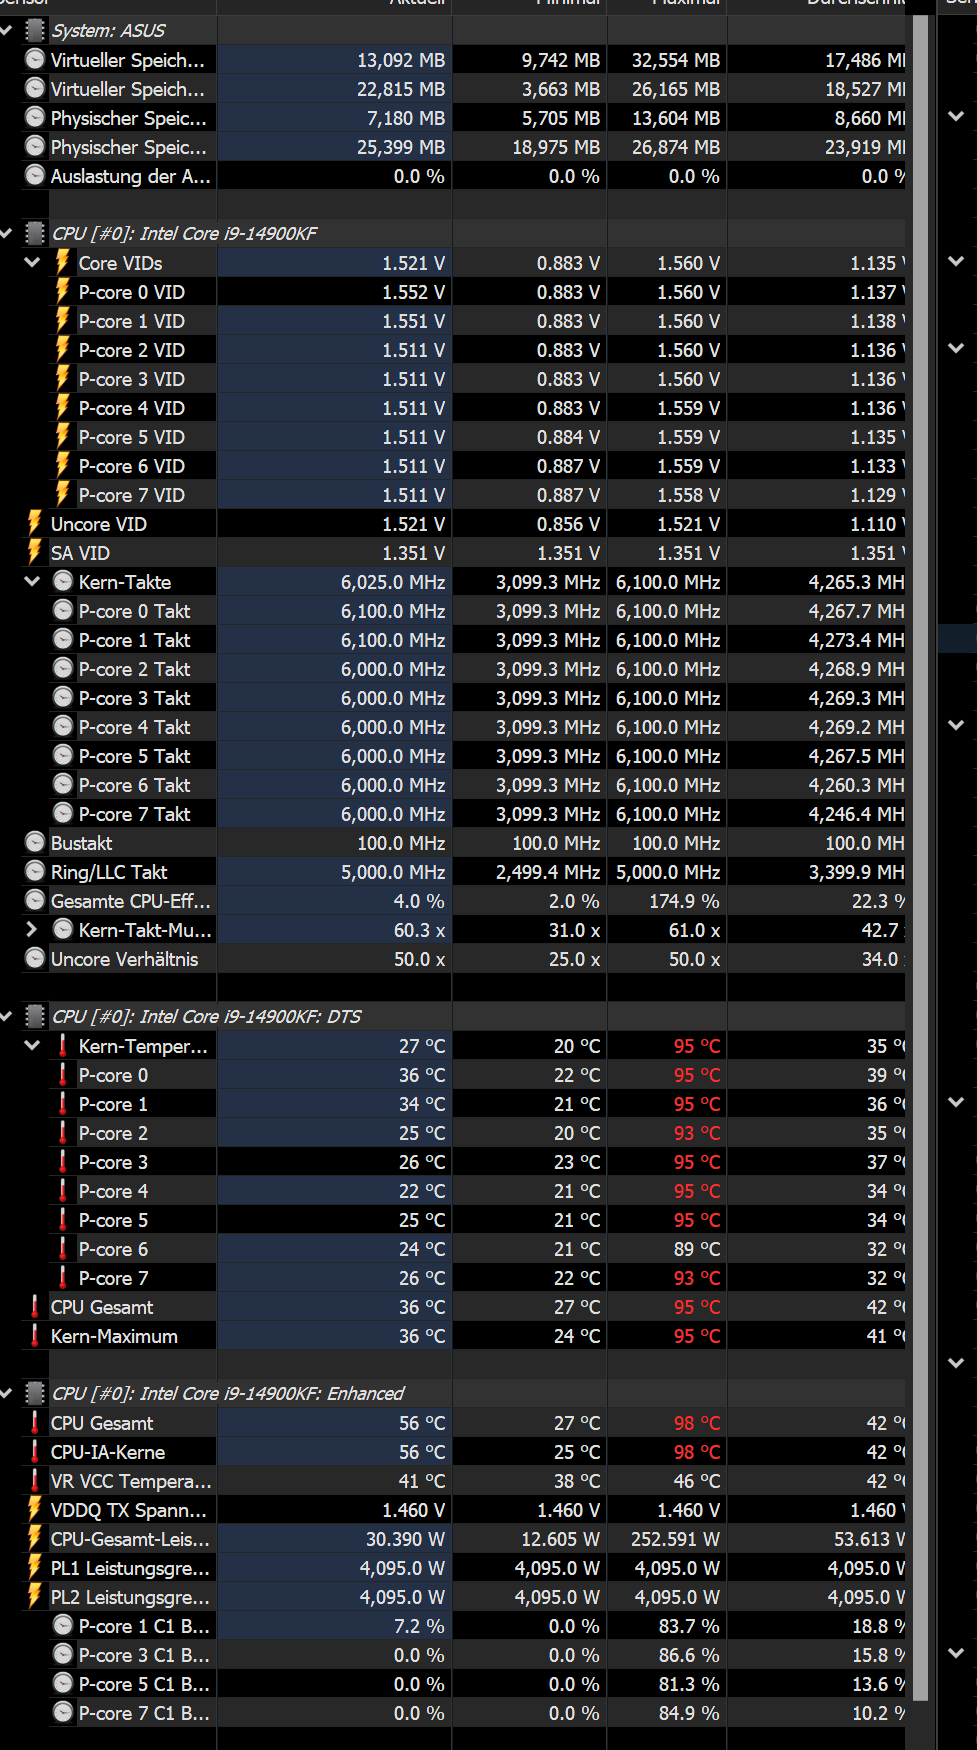Click the lightning icon beside P-core 3 VID
Screen dimensions: 977x1750
tap(63, 378)
